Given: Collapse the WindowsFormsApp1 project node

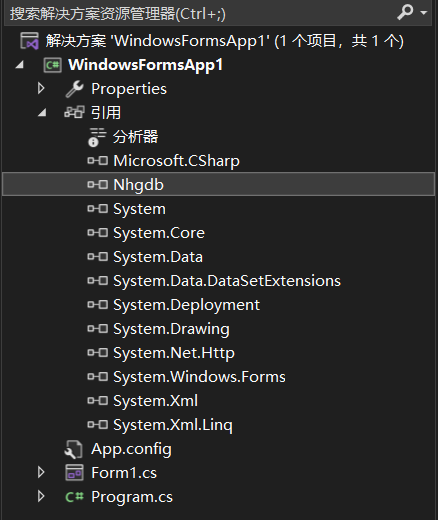Looking at the screenshot, I should [19, 65].
